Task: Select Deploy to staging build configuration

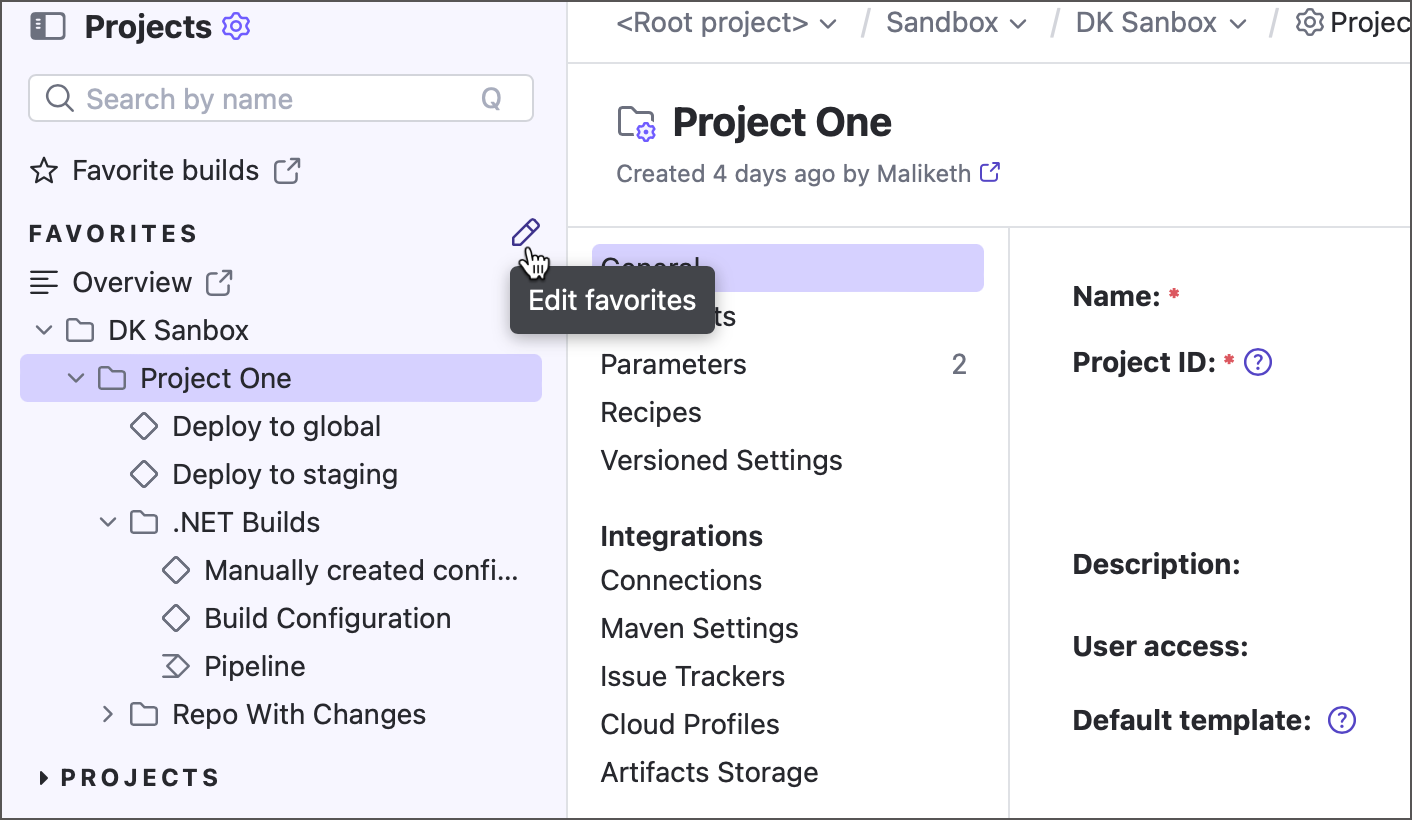Action: tap(285, 475)
